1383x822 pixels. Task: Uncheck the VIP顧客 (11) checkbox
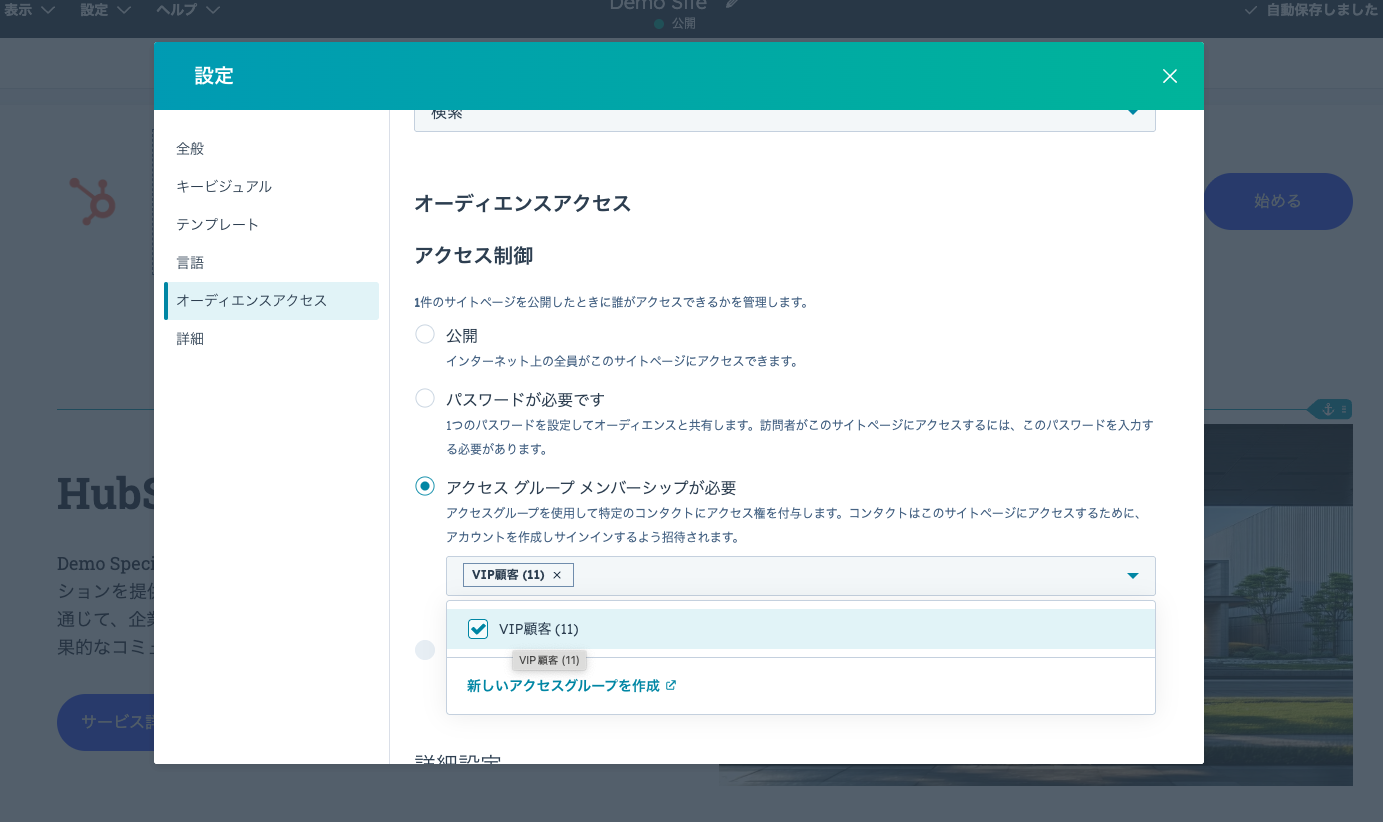pyautogui.click(x=478, y=629)
